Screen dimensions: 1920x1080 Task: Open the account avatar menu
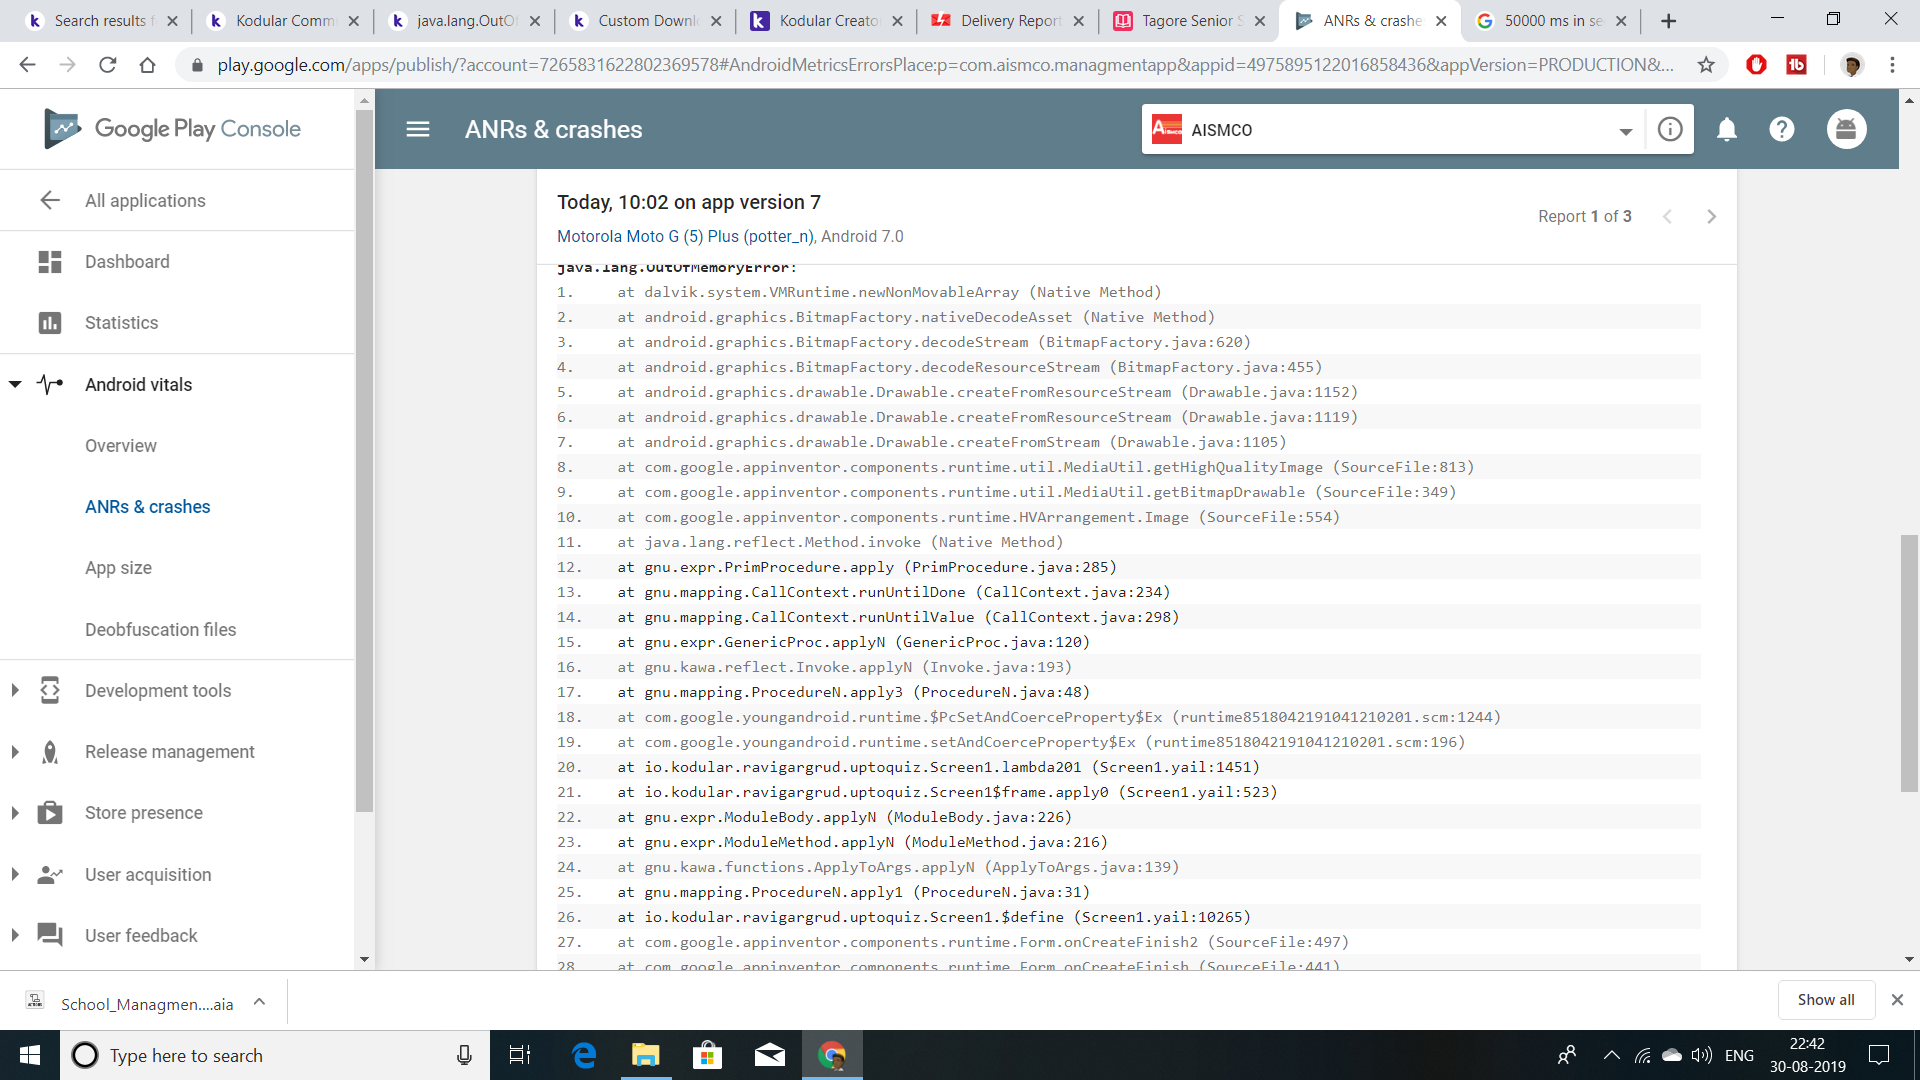(1846, 129)
